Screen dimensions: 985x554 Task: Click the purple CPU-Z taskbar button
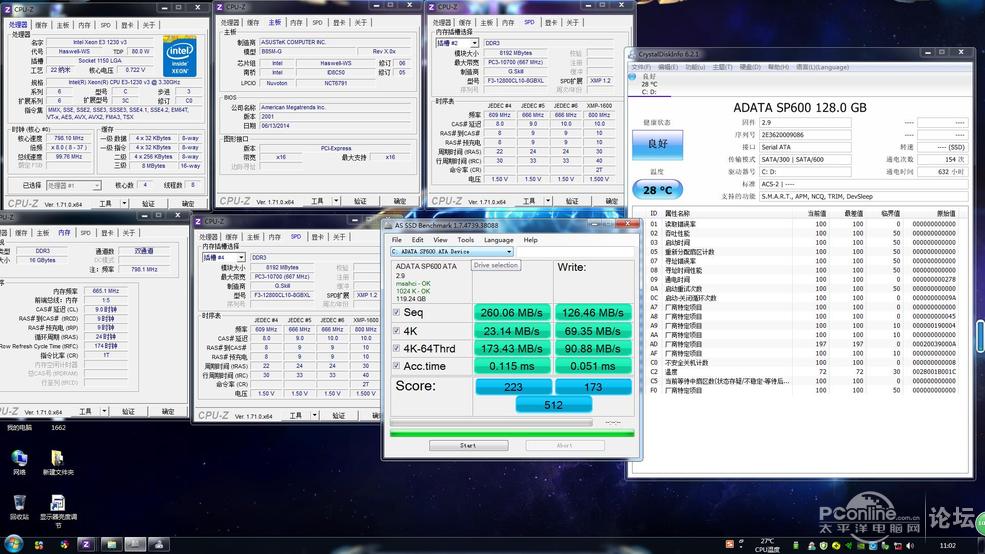click(x=85, y=545)
